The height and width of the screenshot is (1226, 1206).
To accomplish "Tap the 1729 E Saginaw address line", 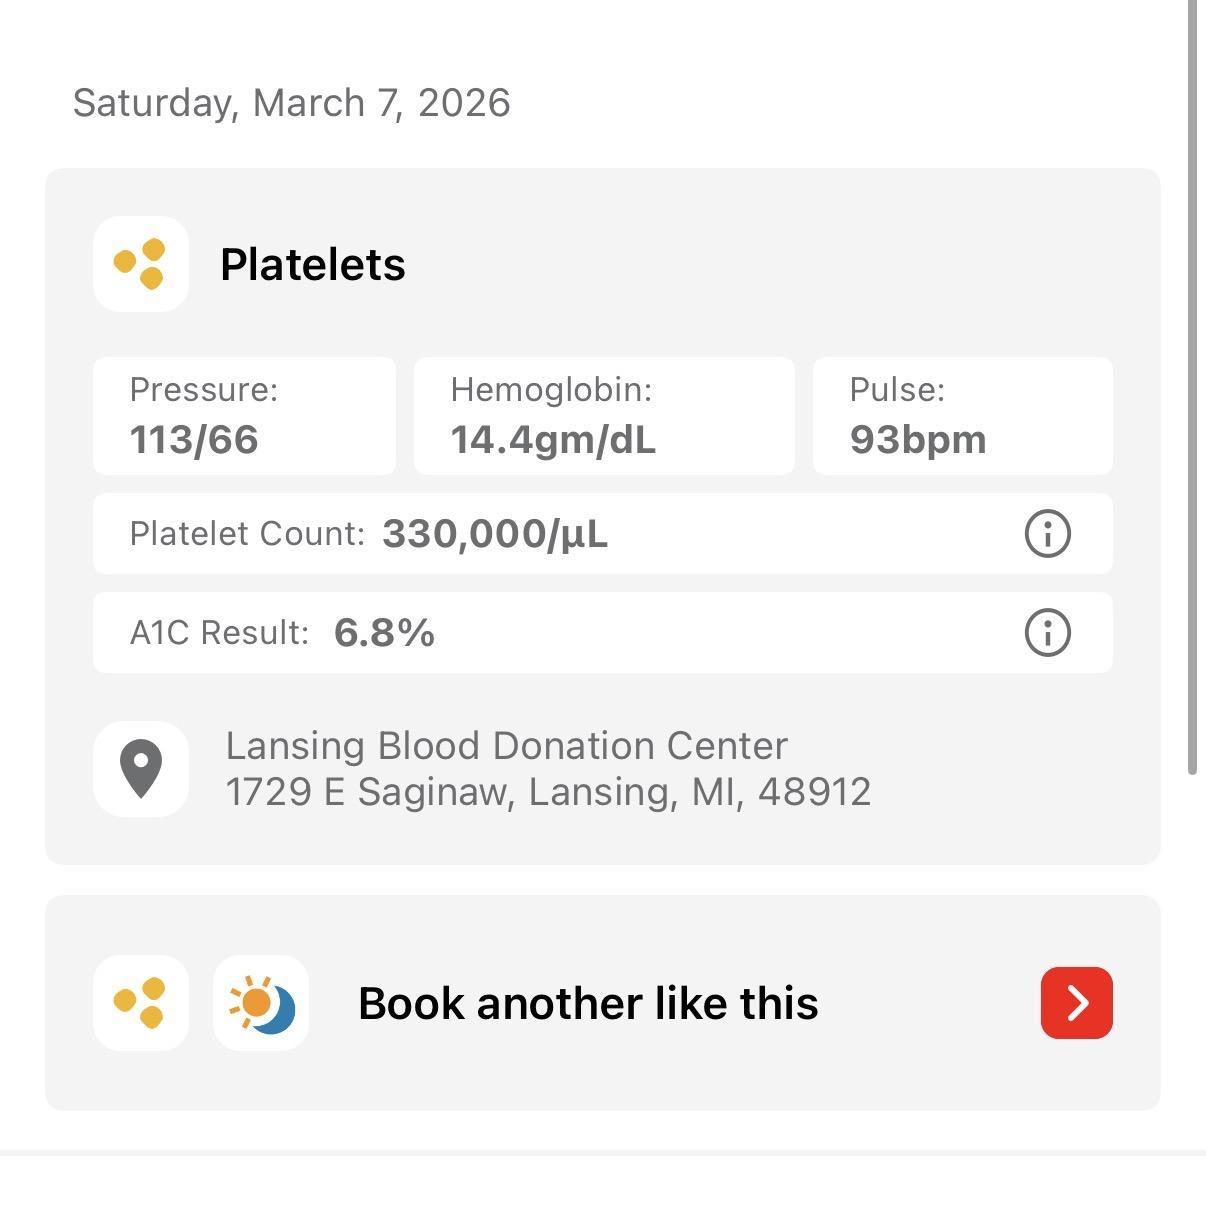I will pos(548,792).
